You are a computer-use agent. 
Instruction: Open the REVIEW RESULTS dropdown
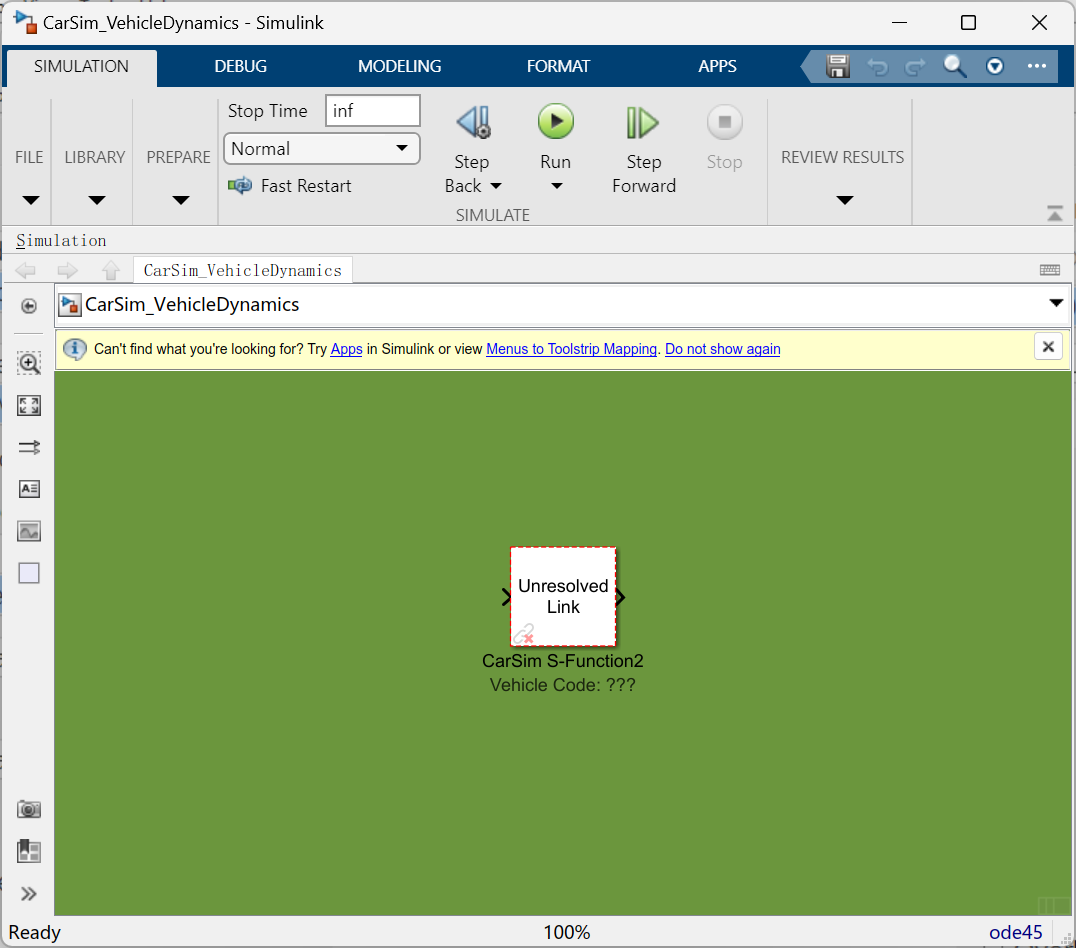[x=845, y=200]
